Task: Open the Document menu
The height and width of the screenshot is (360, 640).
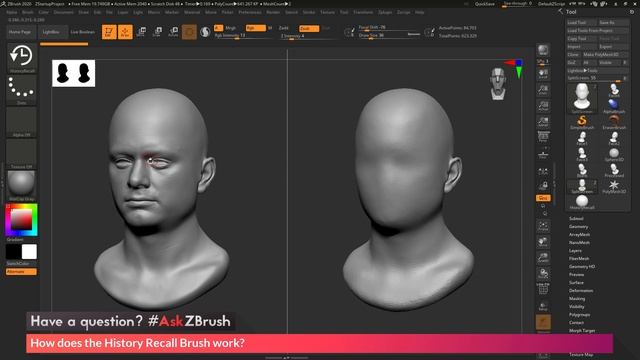Action: click(x=64, y=12)
